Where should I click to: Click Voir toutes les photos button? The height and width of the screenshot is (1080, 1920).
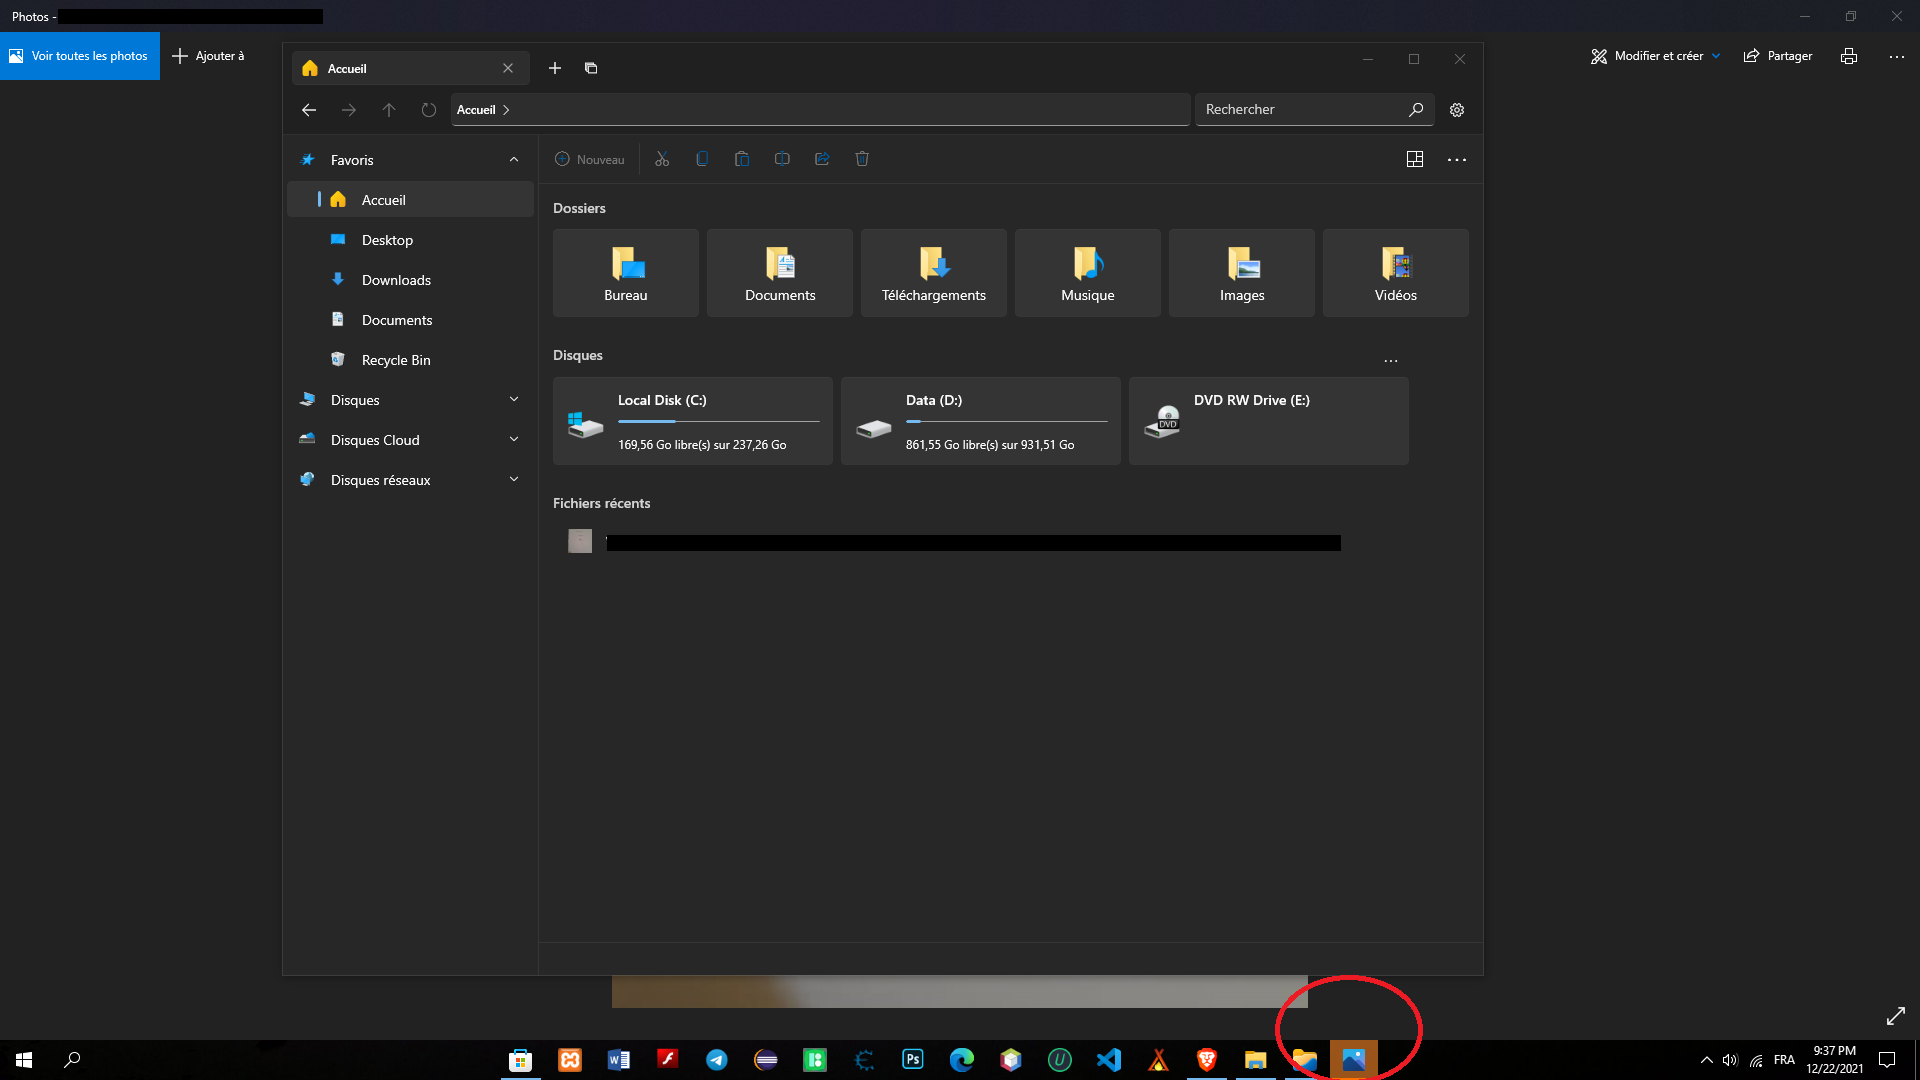click(80, 56)
